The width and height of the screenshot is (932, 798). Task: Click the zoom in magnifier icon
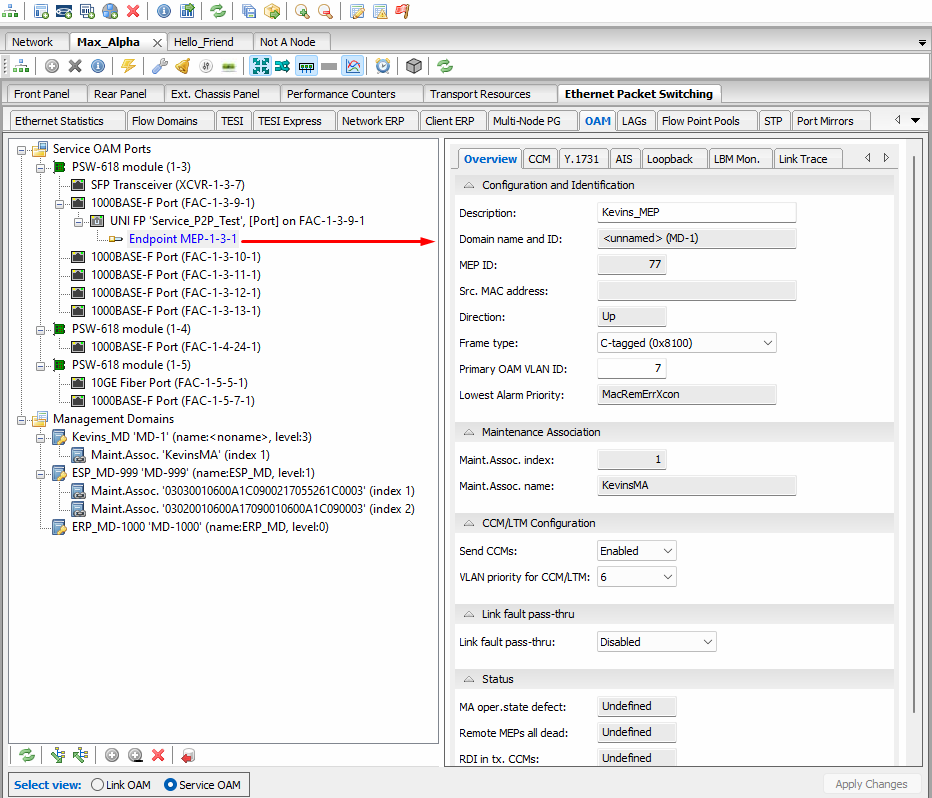[x=302, y=11]
